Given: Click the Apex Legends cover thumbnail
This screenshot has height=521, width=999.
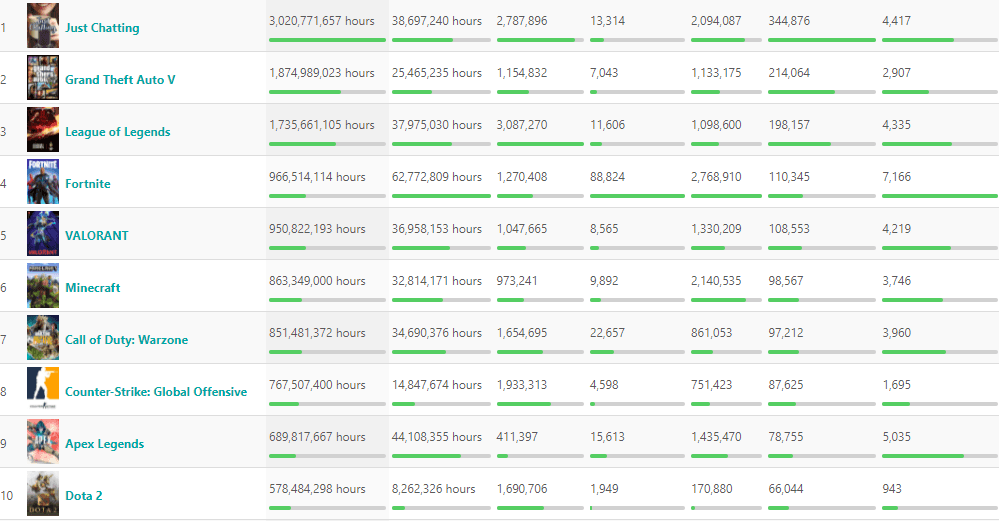Looking at the screenshot, I should pos(42,442).
